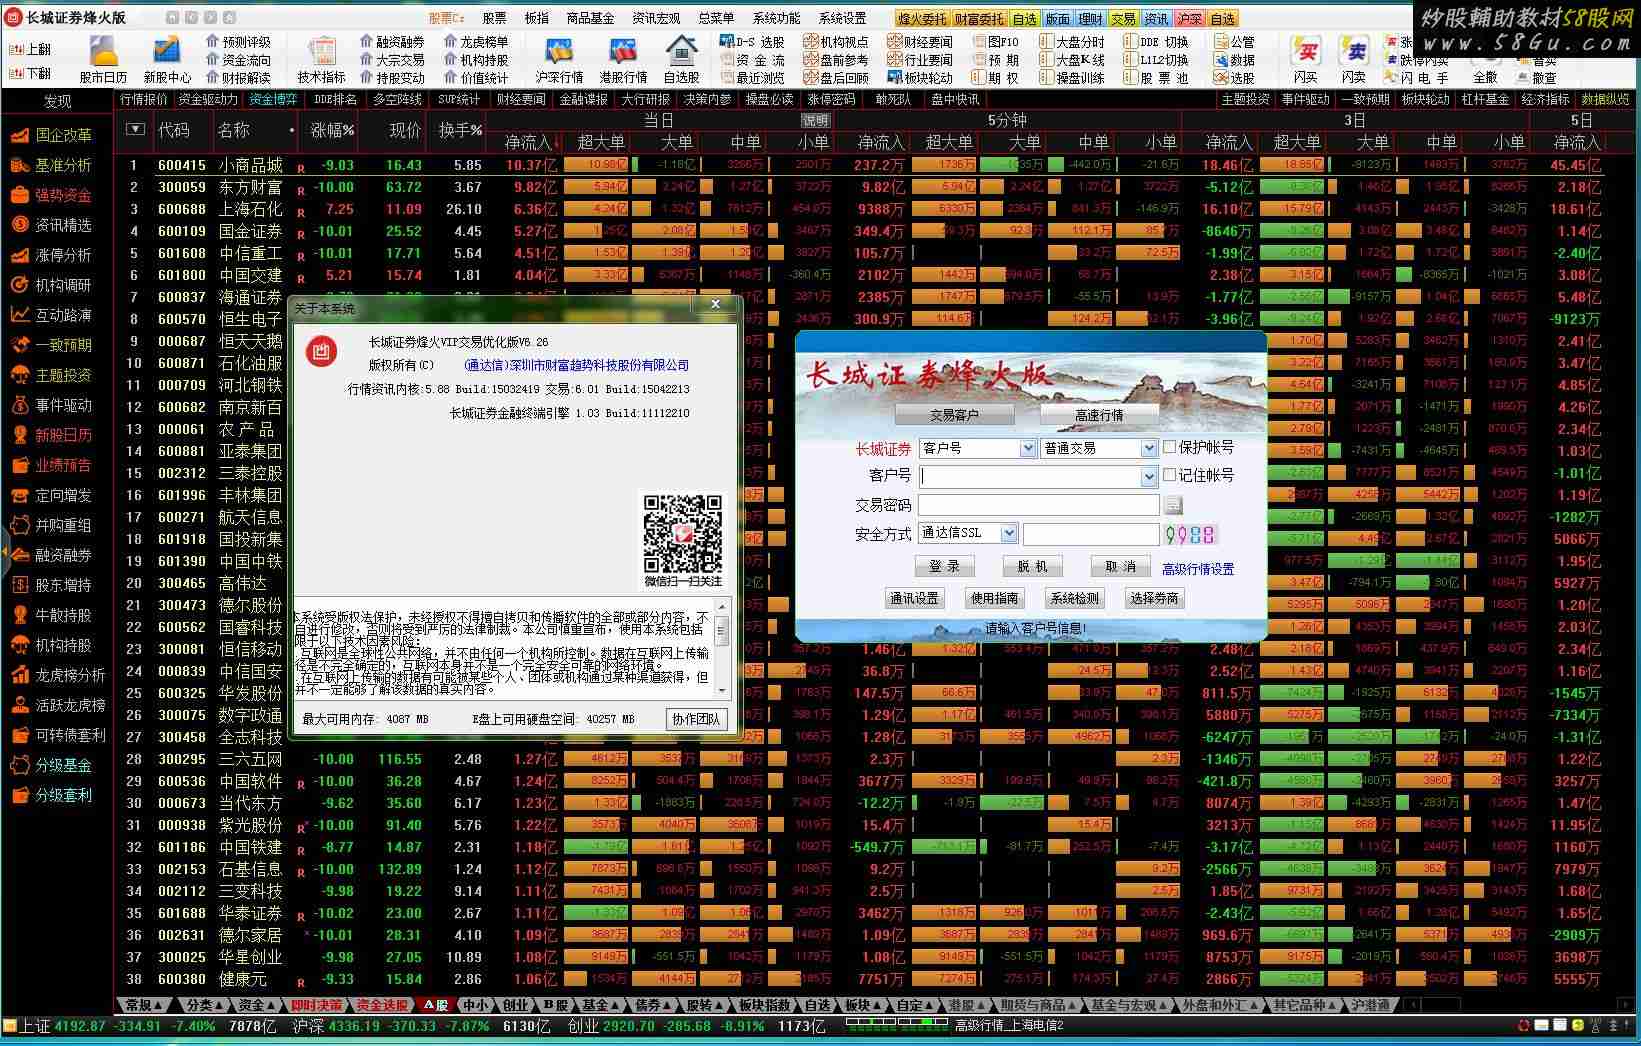Click the 闪卖 flash-sell icon
This screenshot has width=1641, height=1046.
[1354, 58]
